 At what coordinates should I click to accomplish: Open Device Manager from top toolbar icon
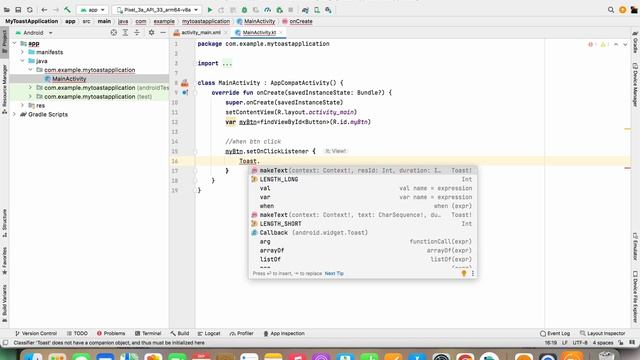pyautogui.click(x=317, y=10)
